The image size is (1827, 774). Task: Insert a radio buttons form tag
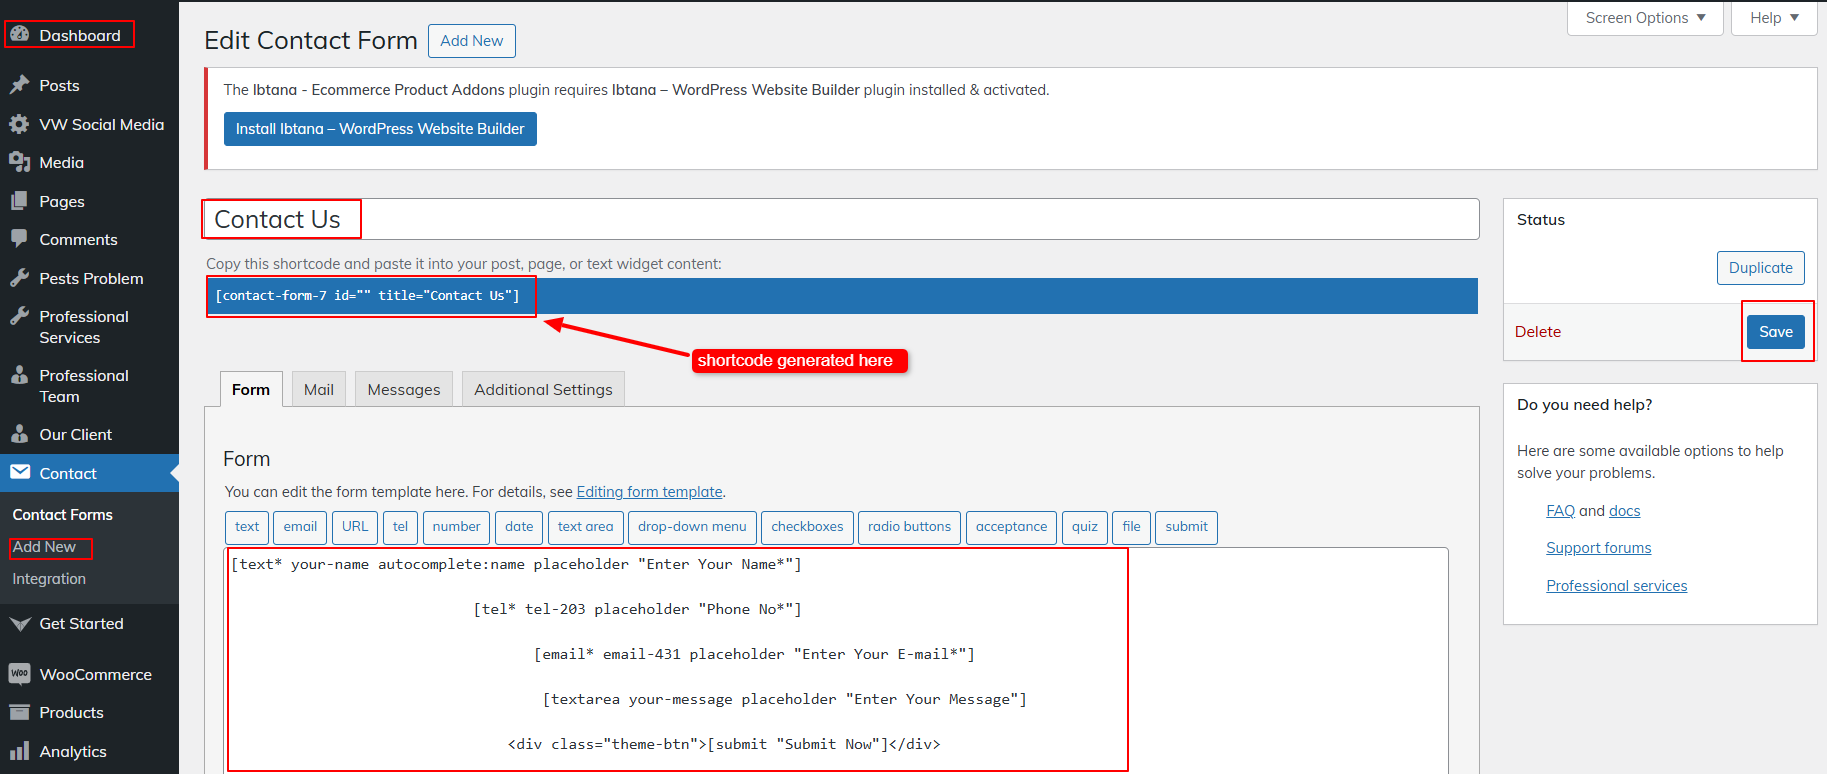pos(909,527)
